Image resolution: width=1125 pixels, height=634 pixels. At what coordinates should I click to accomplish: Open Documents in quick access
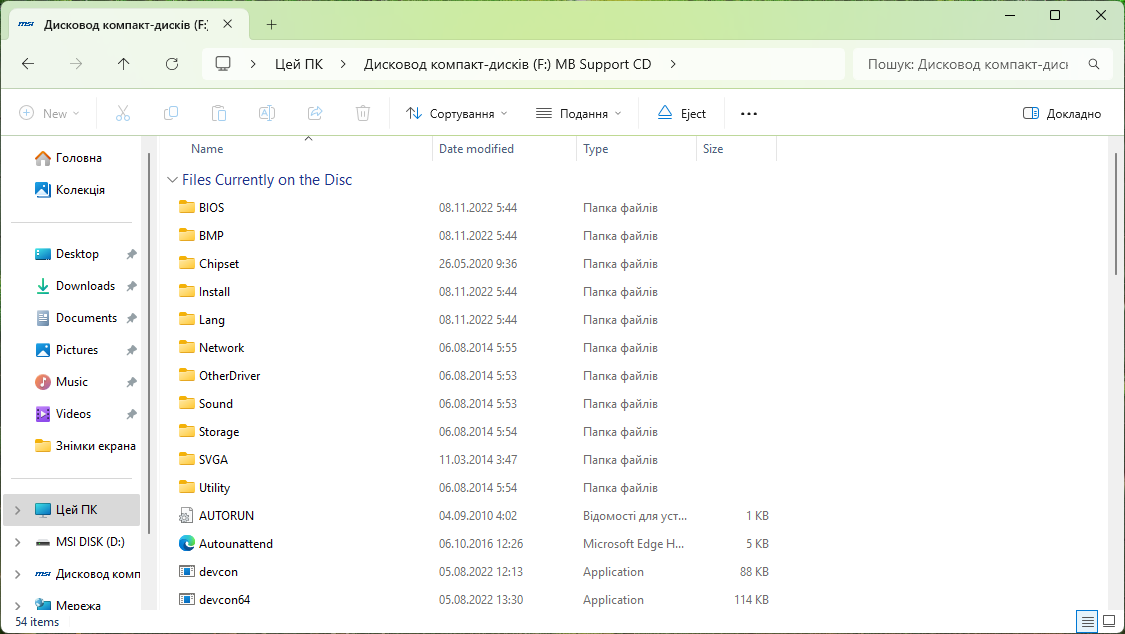pos(76,318)
